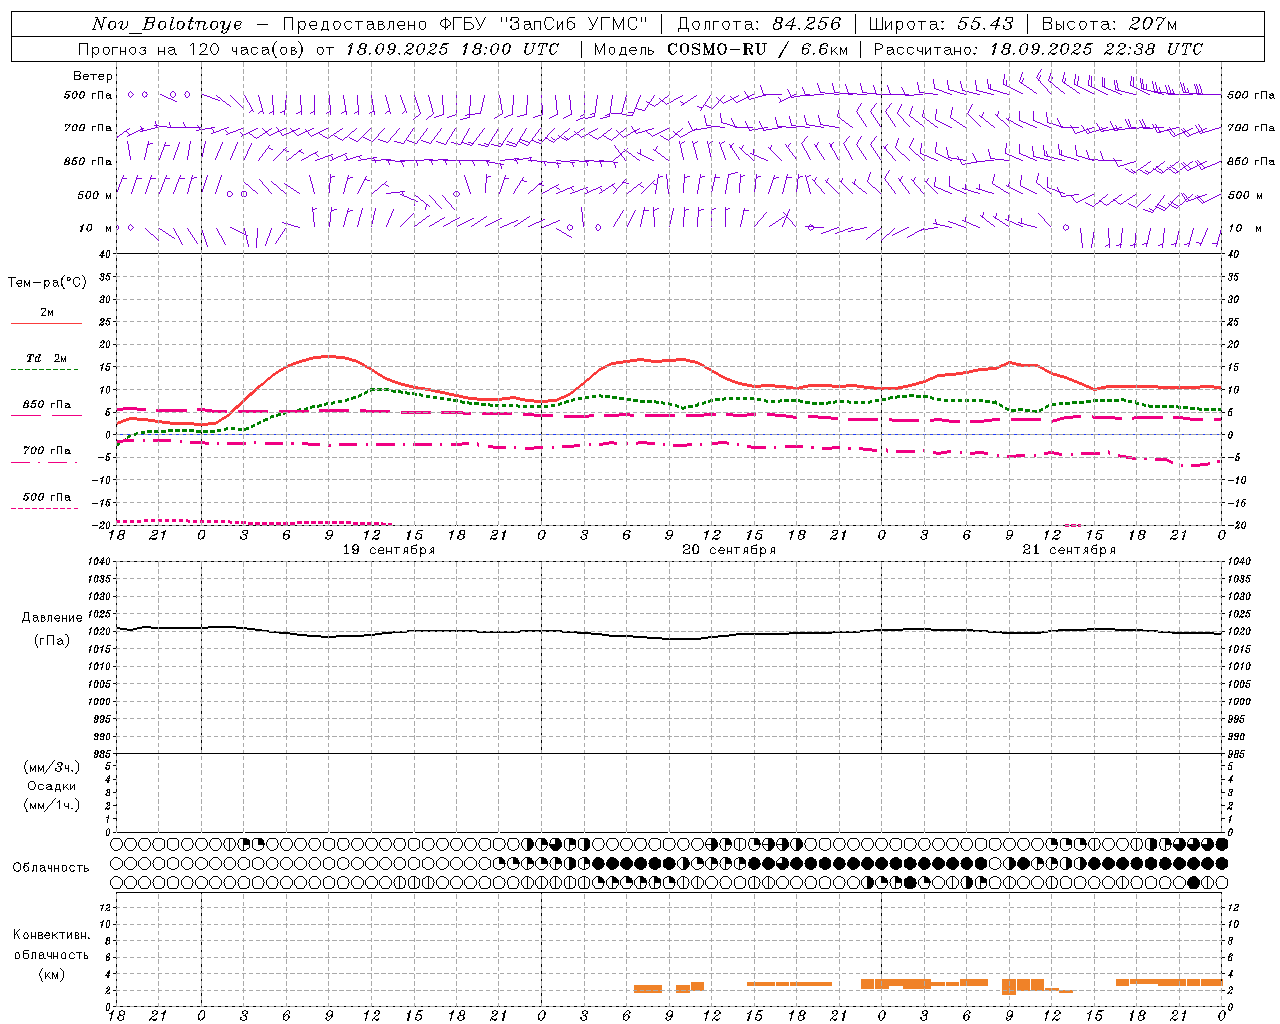This screenshot has height=1024, width=1280.
Task: Select the elevation text "Высота: 207м"
Action: pyautogui.click(x=1109, y=24)
